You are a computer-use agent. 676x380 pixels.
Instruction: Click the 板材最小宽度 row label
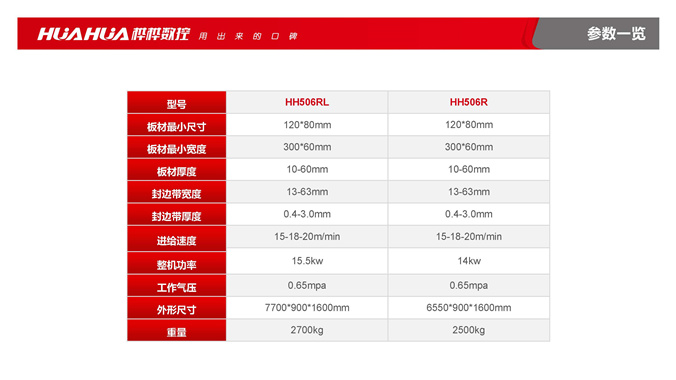[177, 148]
